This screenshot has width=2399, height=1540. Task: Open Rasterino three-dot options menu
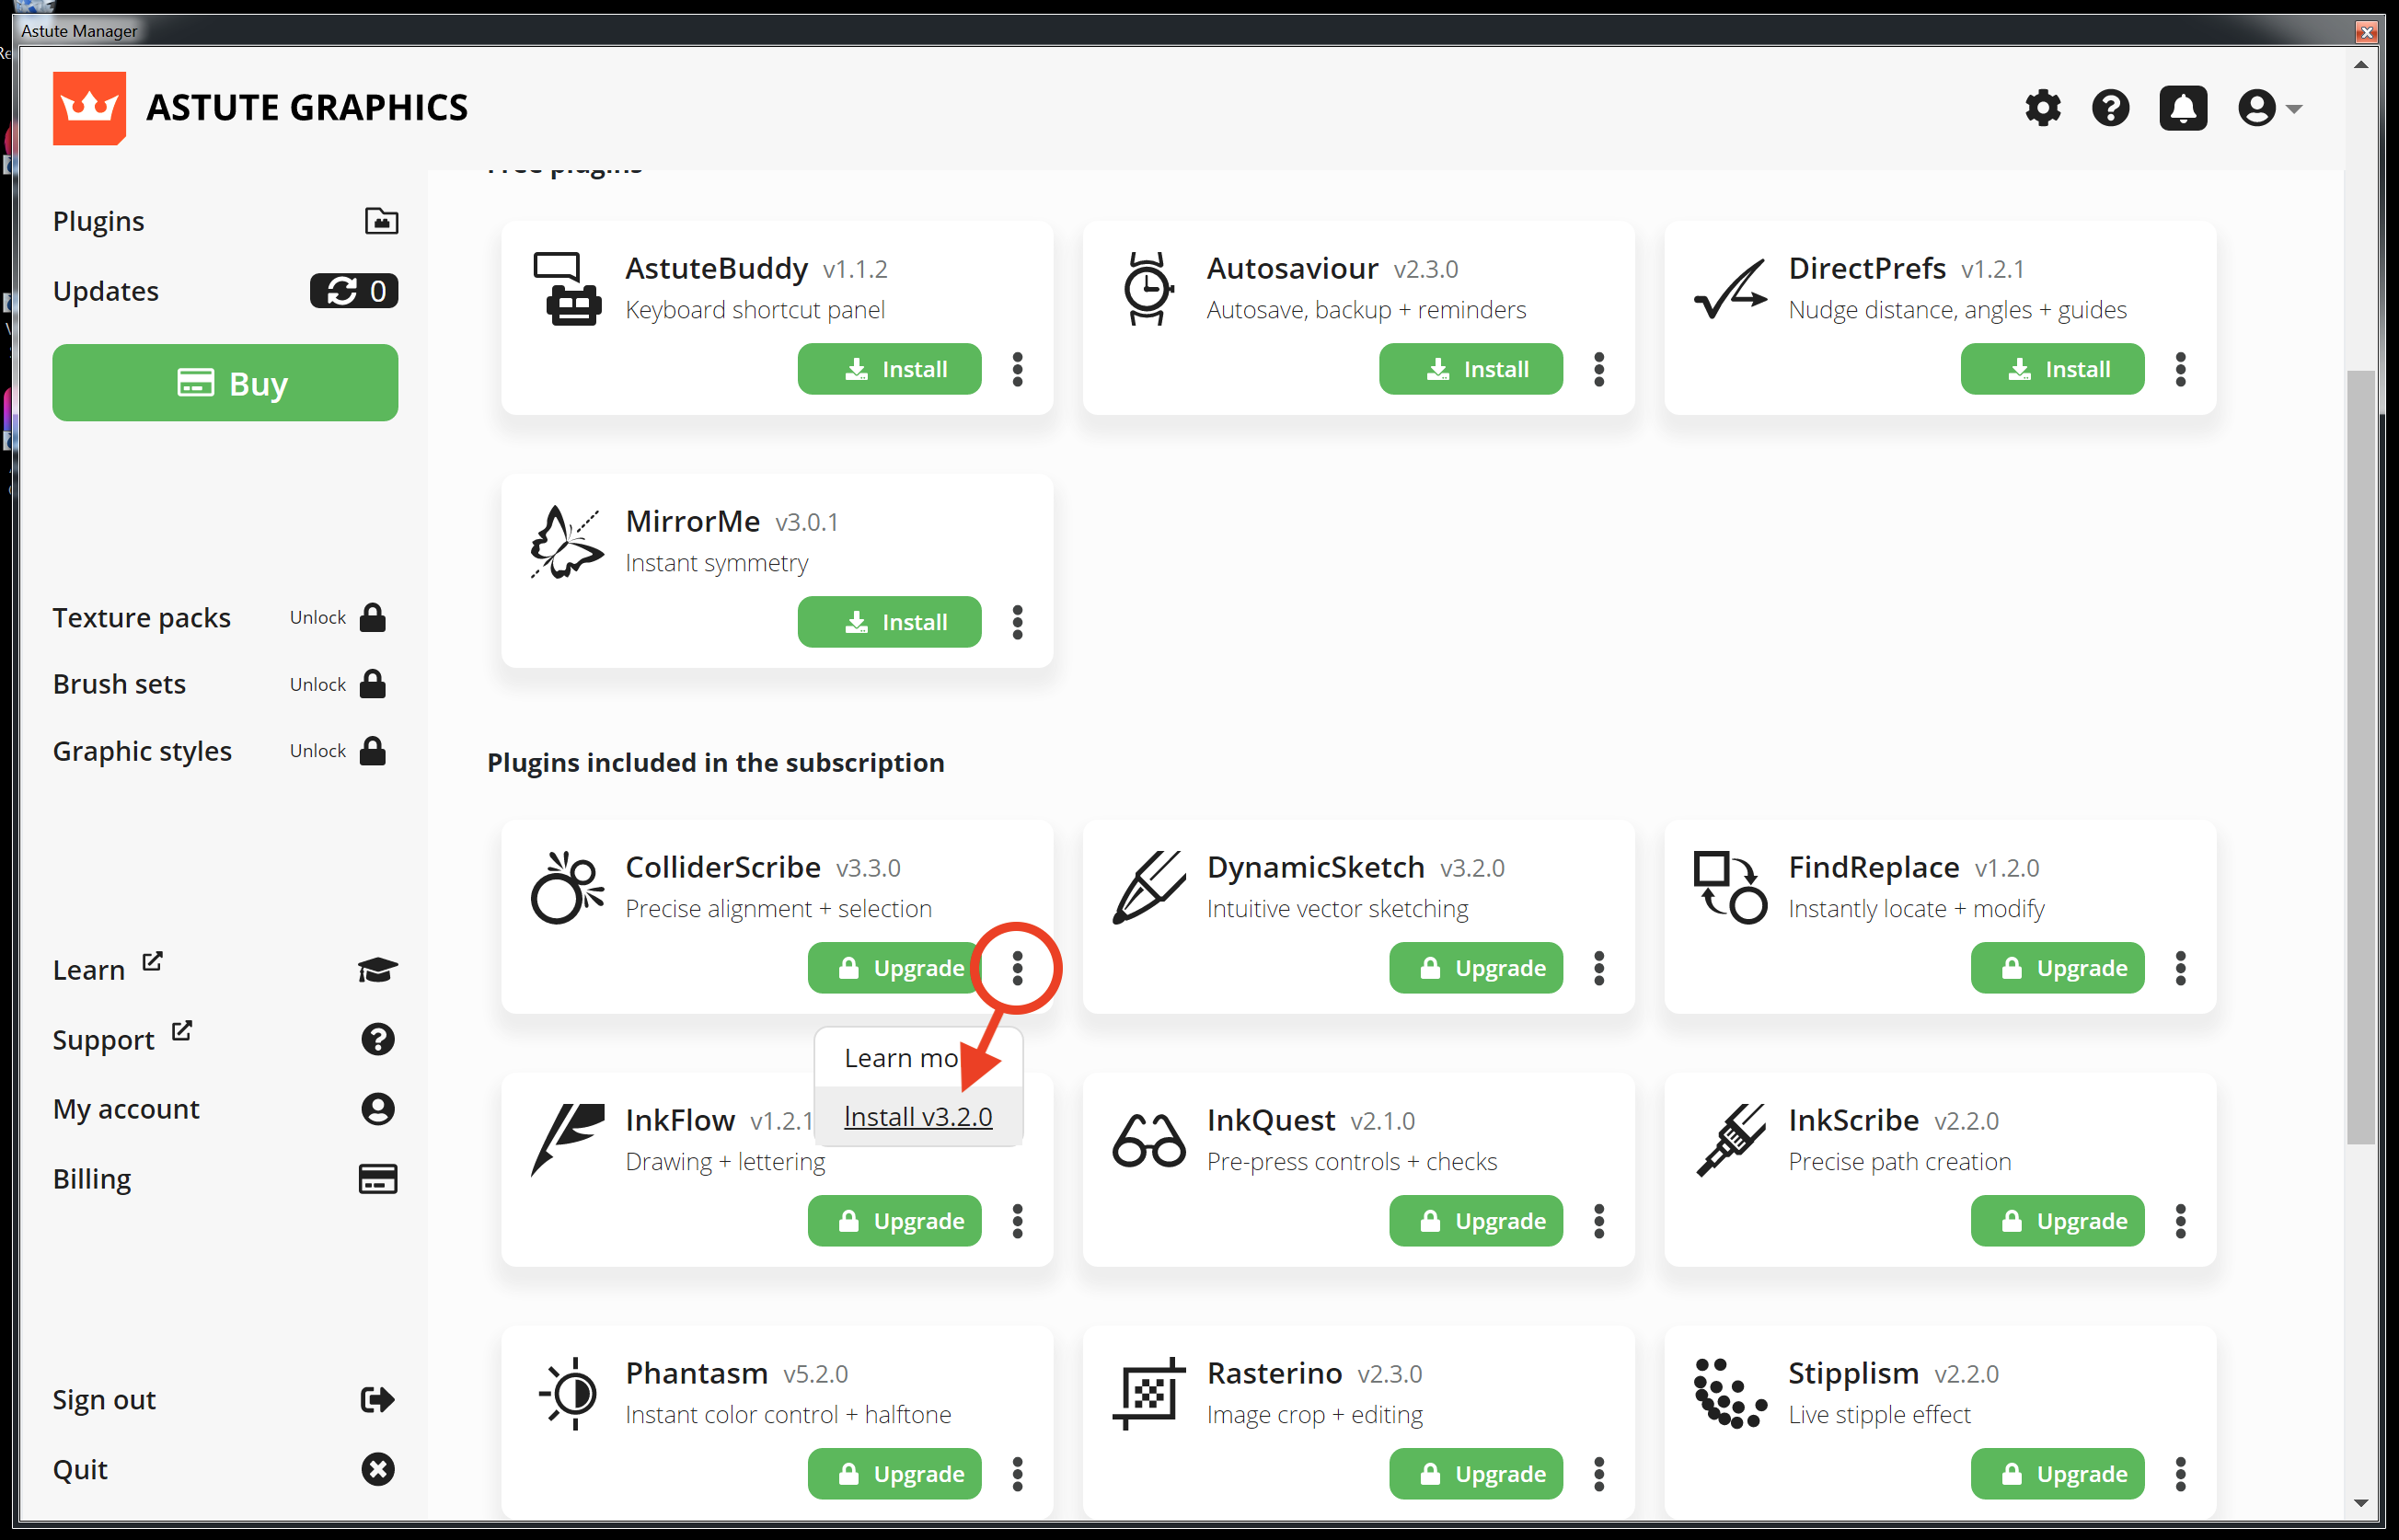(1599, 1474)
